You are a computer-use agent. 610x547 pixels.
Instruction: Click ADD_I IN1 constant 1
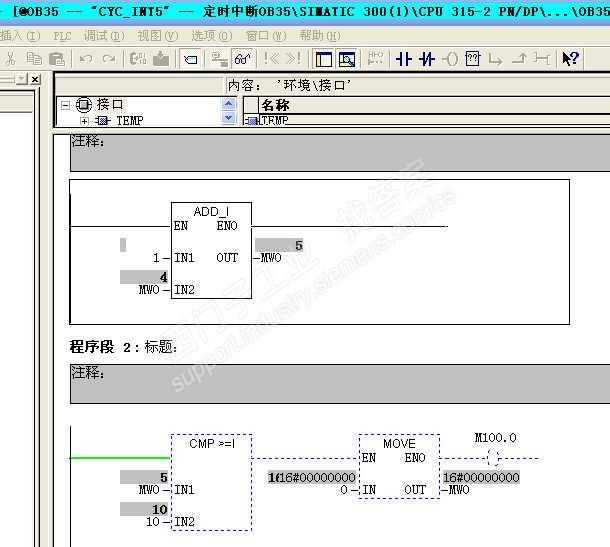point(156,258)
